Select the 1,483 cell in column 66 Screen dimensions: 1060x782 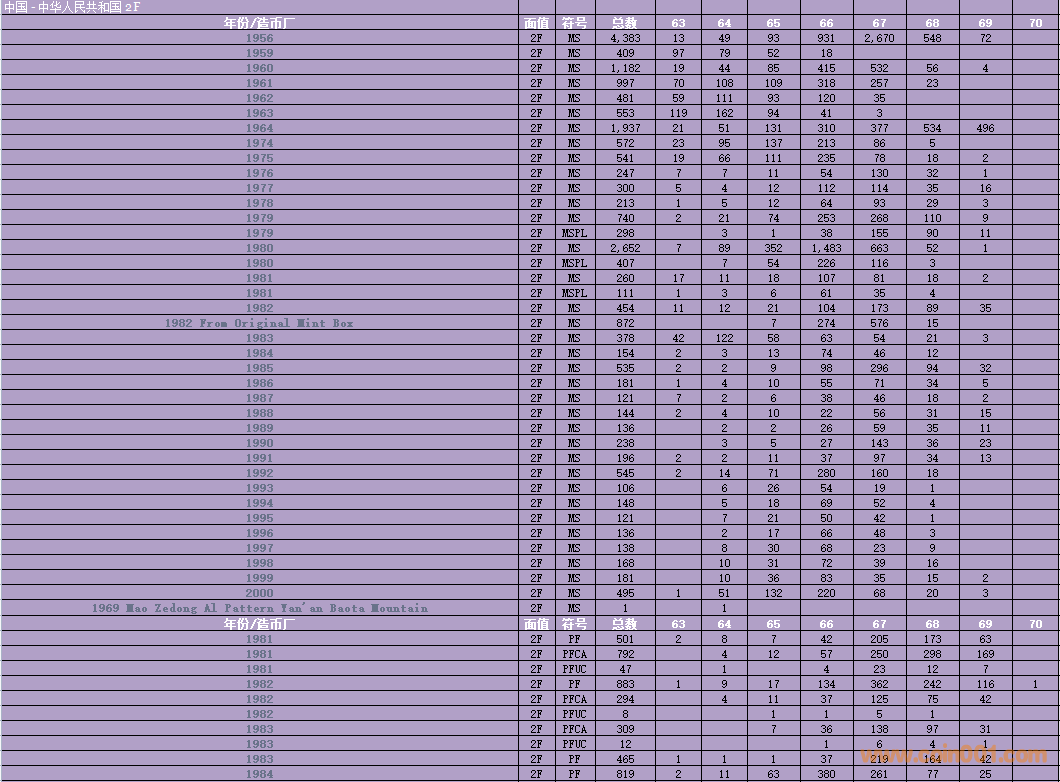click(826, 248)
